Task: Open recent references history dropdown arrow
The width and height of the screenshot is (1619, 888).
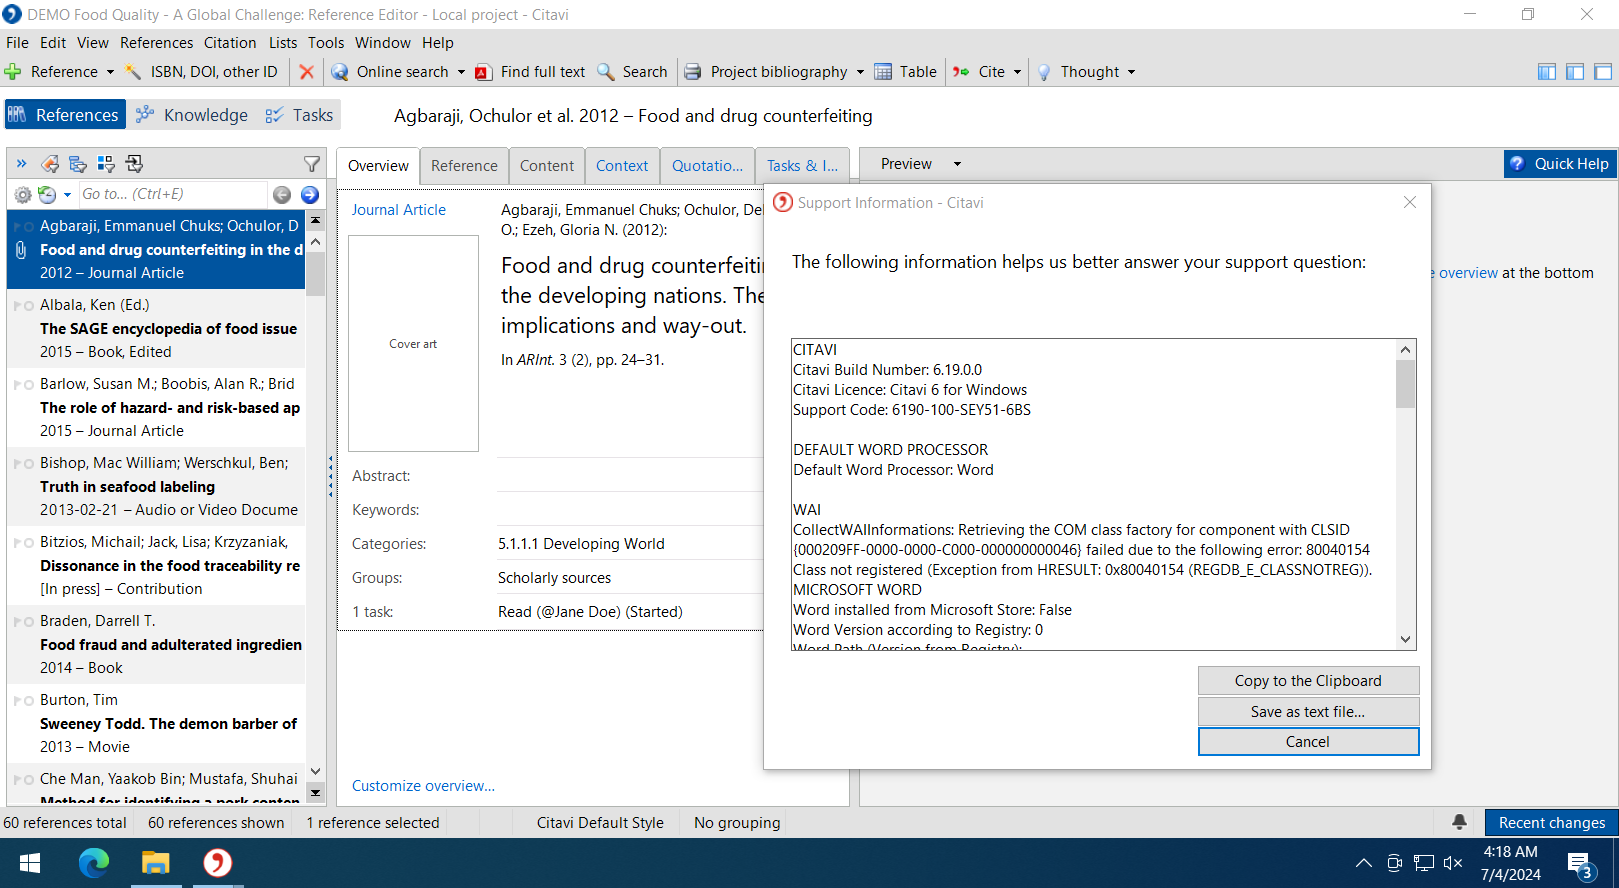Action: 67,195
